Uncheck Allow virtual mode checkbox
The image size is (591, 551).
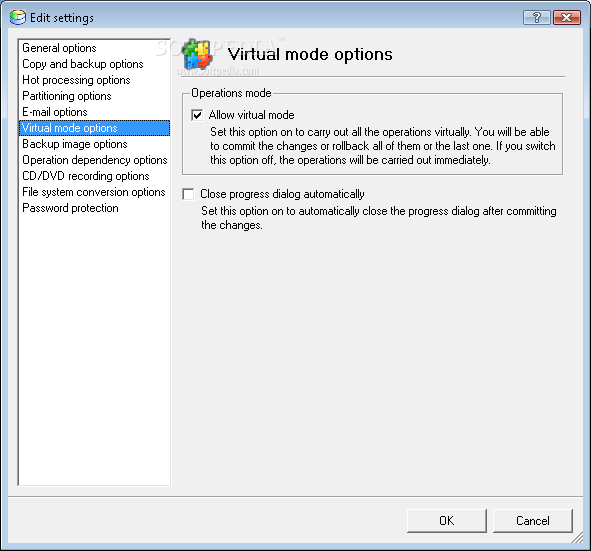pos(197,115)
